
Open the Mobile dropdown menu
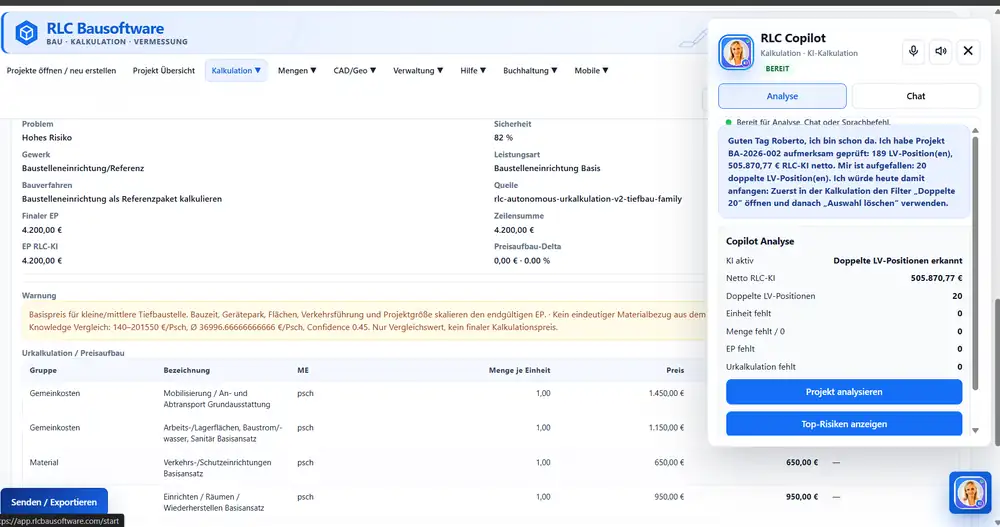[x=591, y=71]
